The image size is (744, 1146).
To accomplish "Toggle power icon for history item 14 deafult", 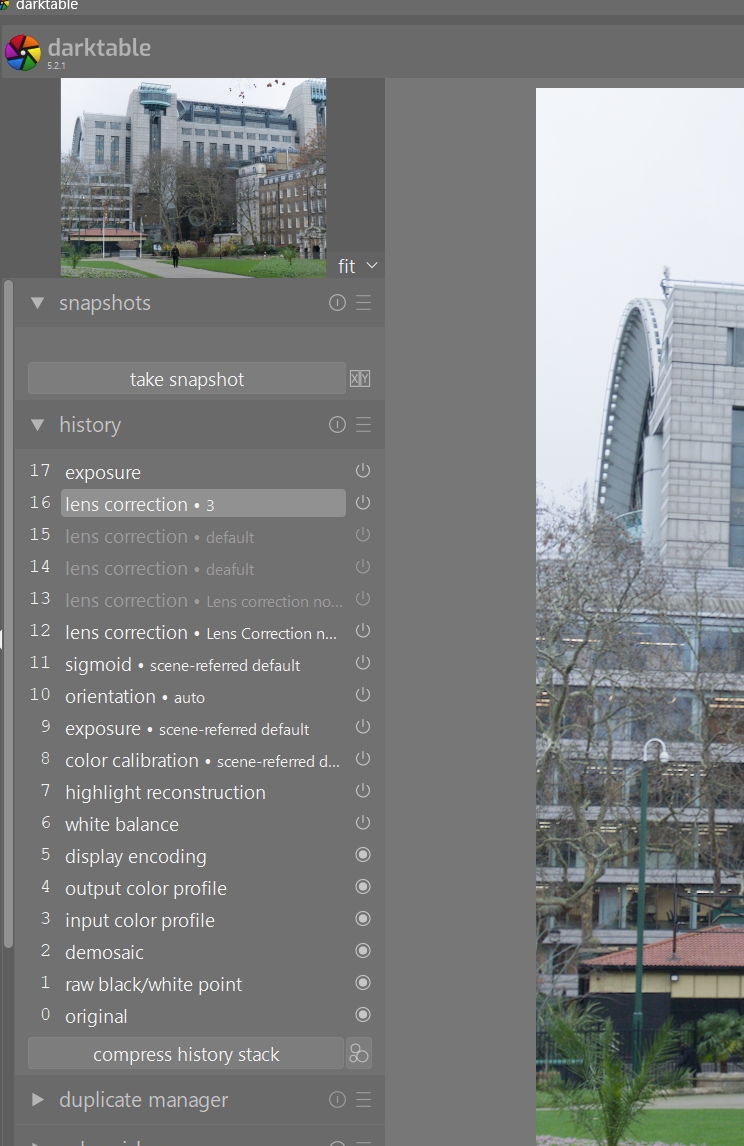I will tap(362, 567).
